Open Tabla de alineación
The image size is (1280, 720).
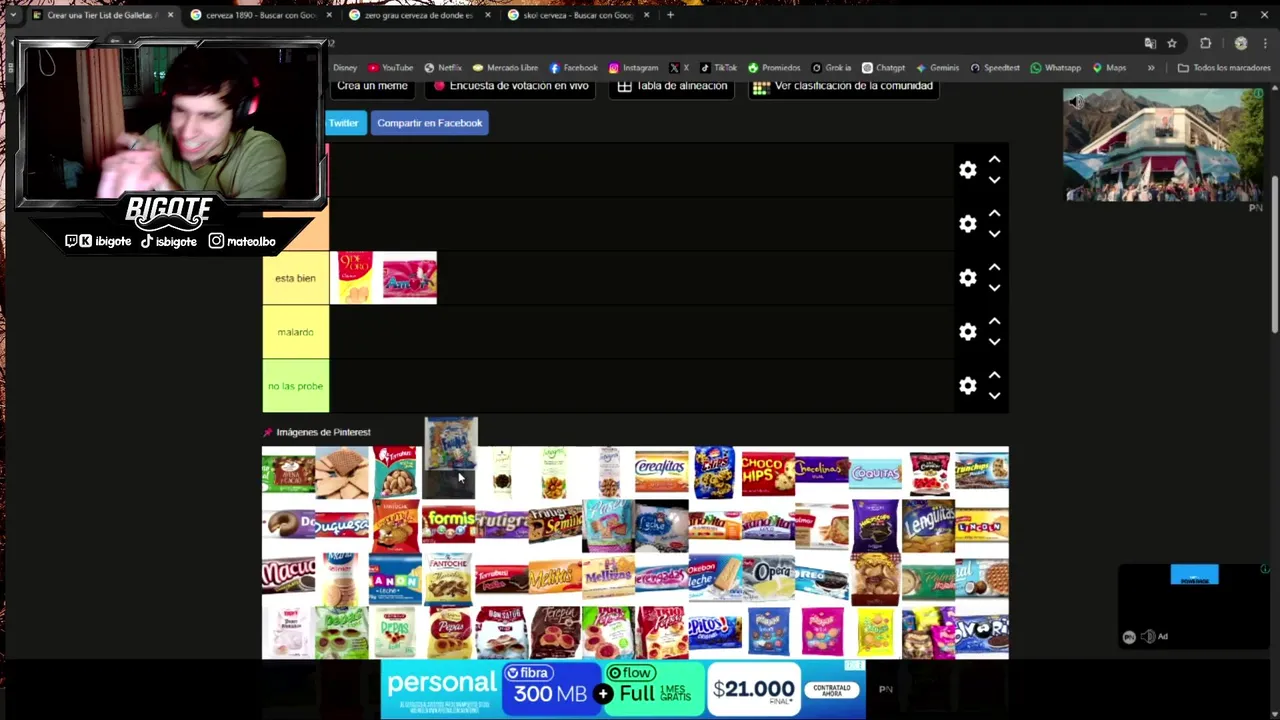point(672,87)
